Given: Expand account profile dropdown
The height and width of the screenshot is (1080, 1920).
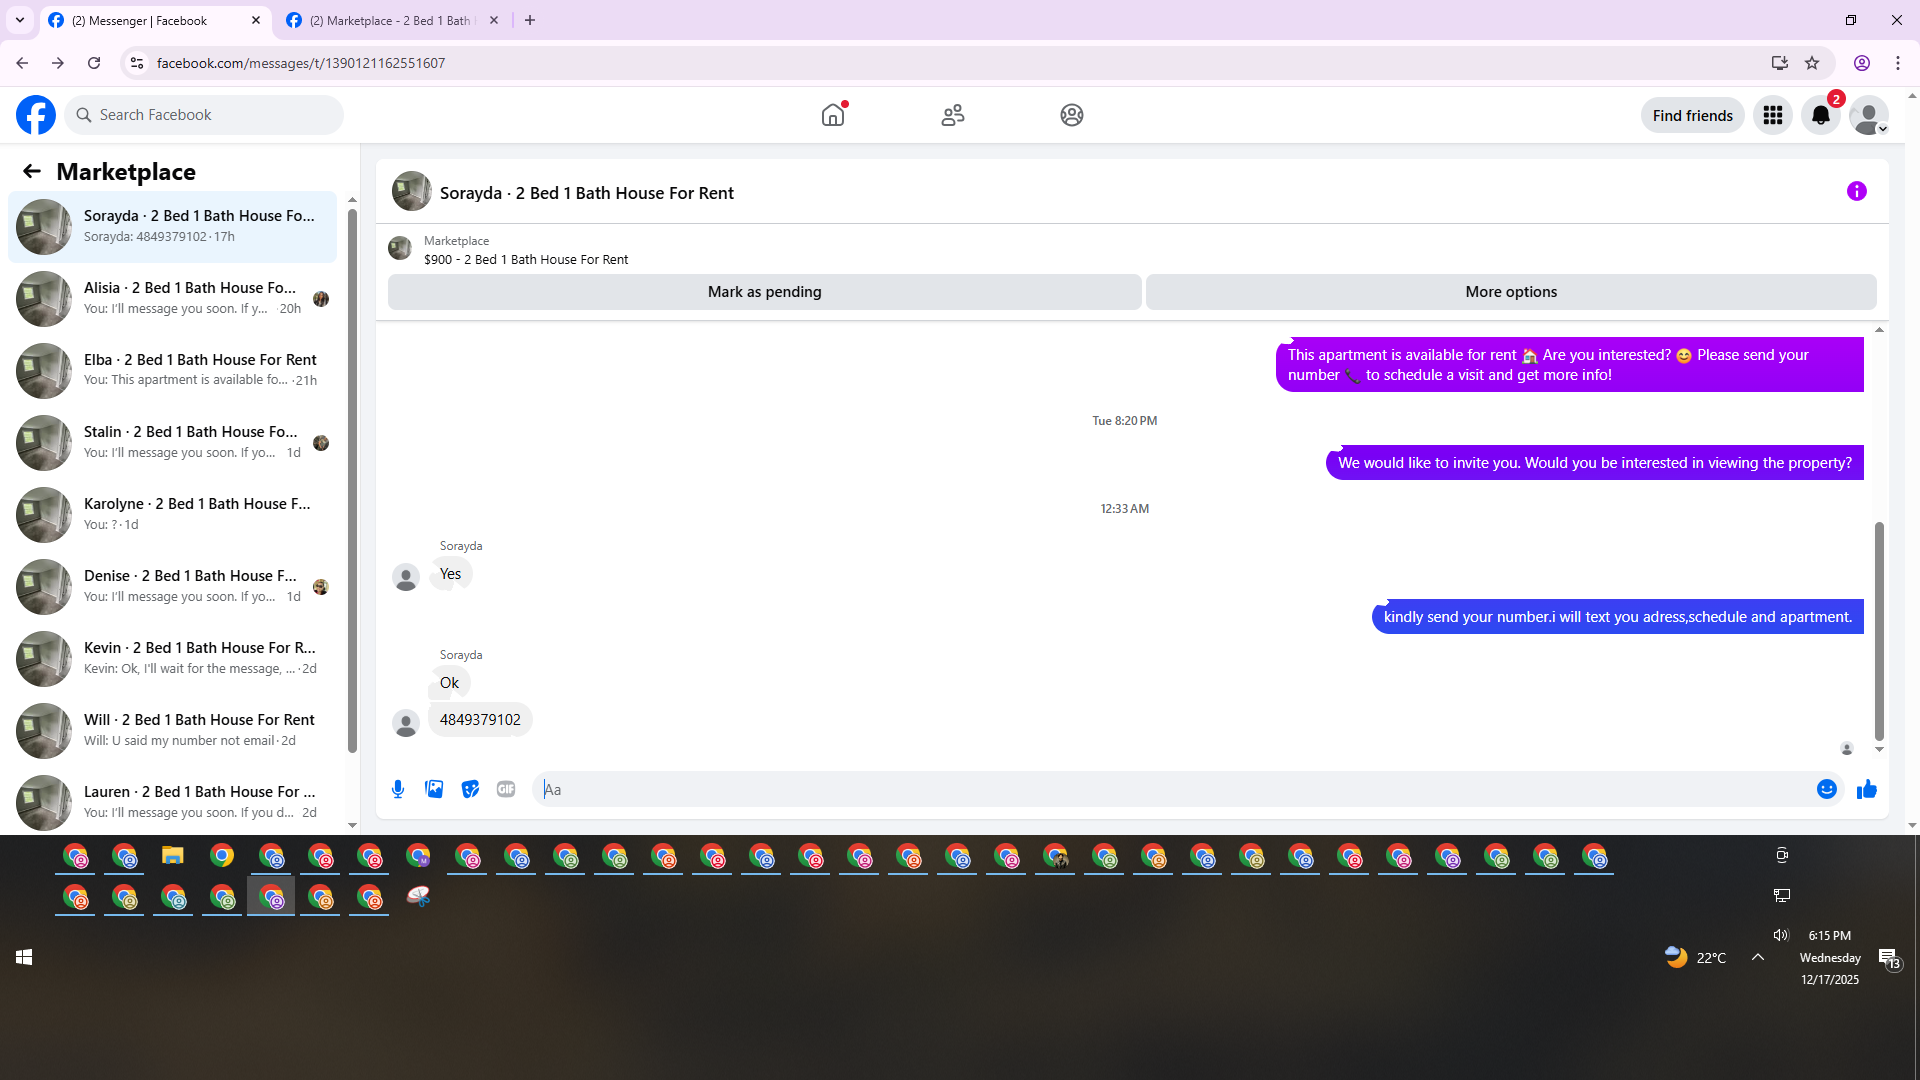Looking at the screenshot, I should 1868,115.
